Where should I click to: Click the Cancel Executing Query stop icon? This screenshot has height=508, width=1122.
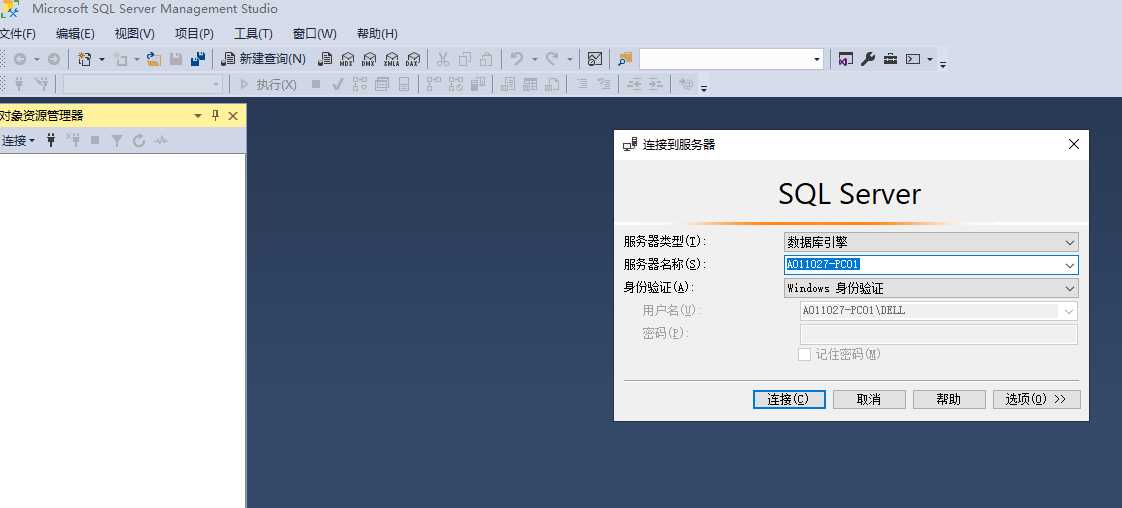(316, 84)
